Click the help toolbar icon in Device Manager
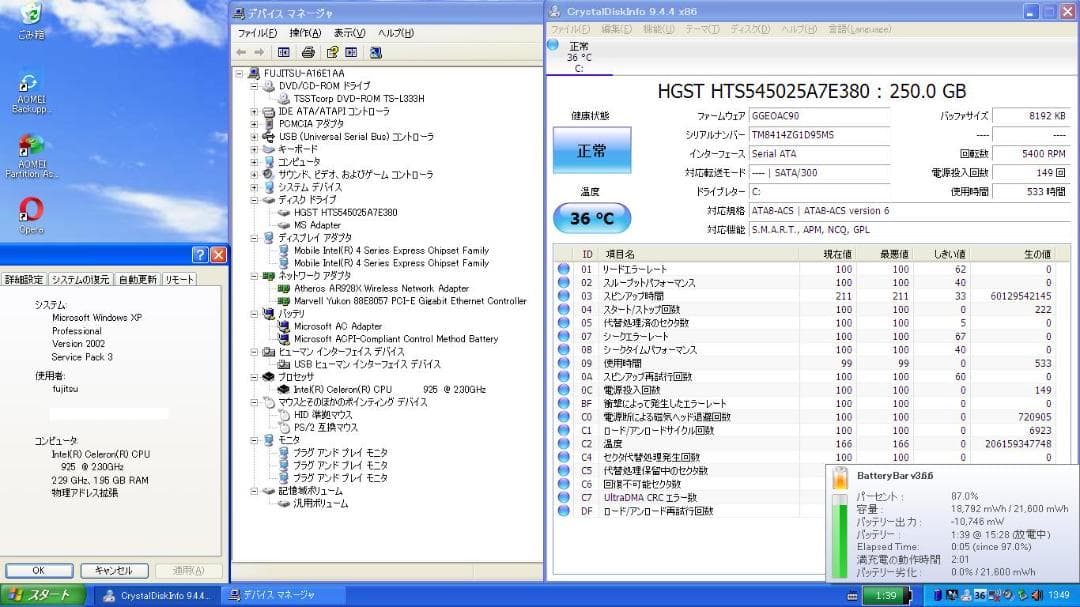Image resolution: width=1080 pixels, height=607 pixels. 332,52
